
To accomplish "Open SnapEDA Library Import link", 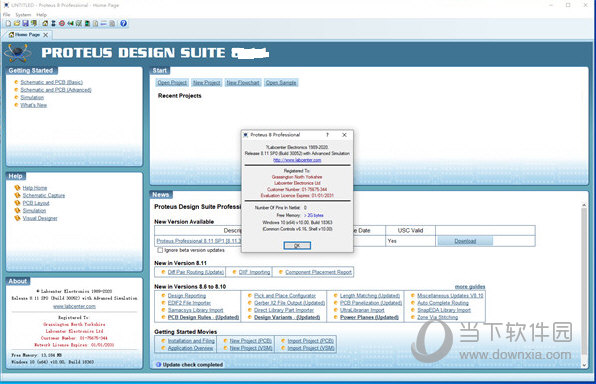I will click(x=444, y=310).
